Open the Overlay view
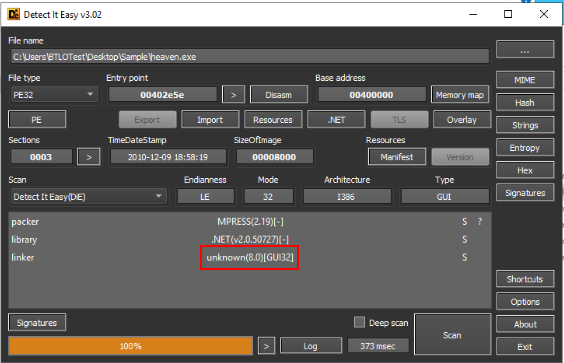 coord(462,119)
